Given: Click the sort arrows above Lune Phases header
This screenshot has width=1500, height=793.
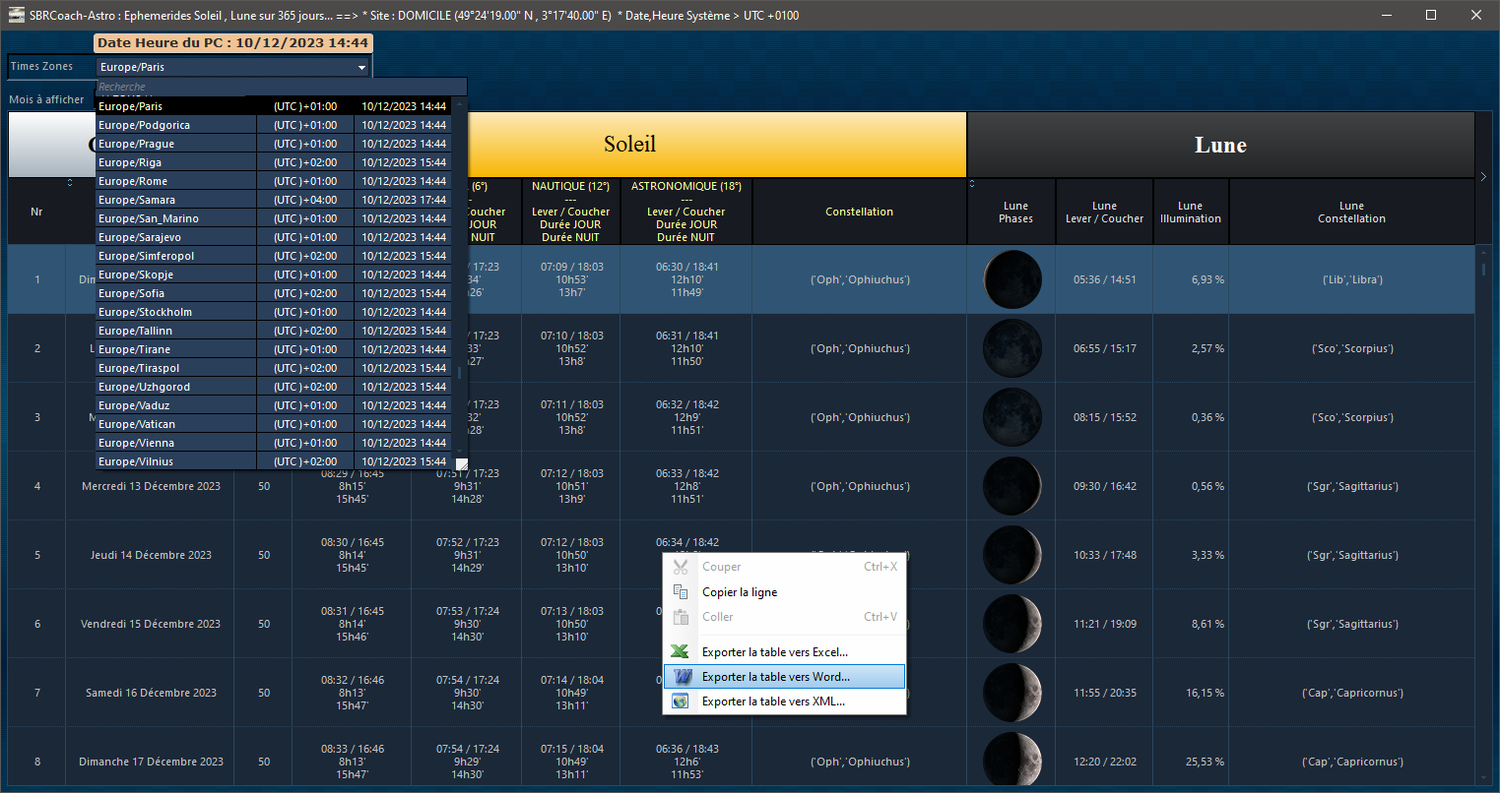Looking at the screenshot, I should click(x=972, y=183).
